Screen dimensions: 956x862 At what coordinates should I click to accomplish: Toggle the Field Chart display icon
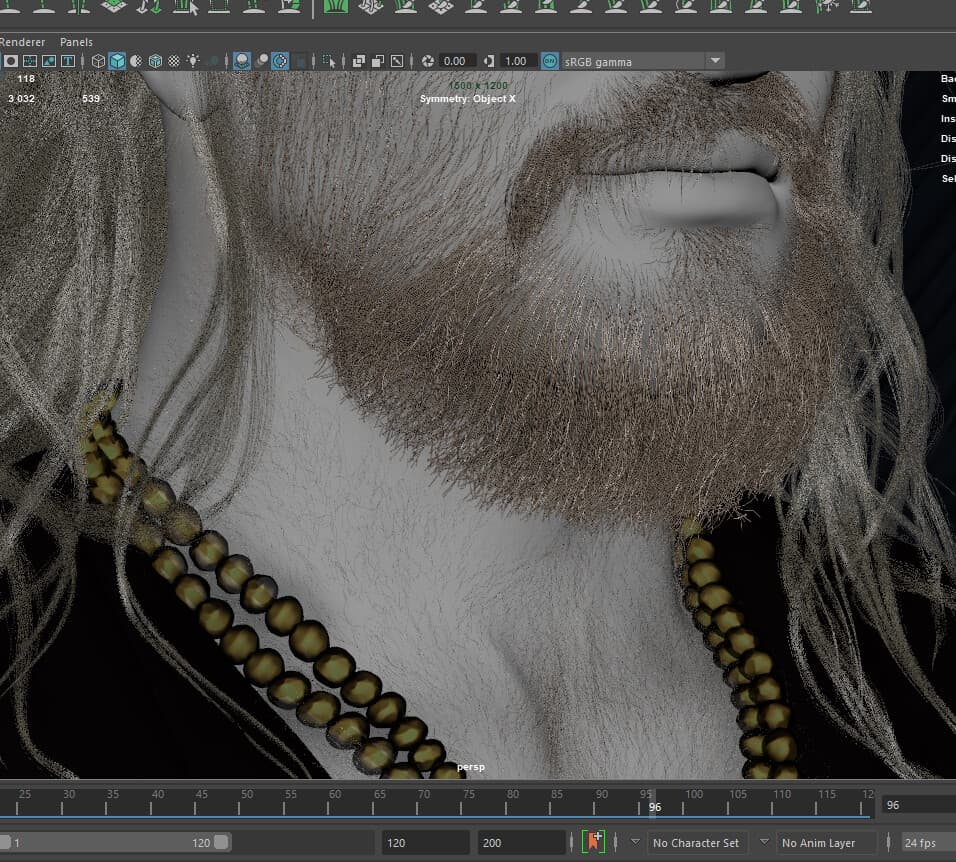[x=30, y=61]
